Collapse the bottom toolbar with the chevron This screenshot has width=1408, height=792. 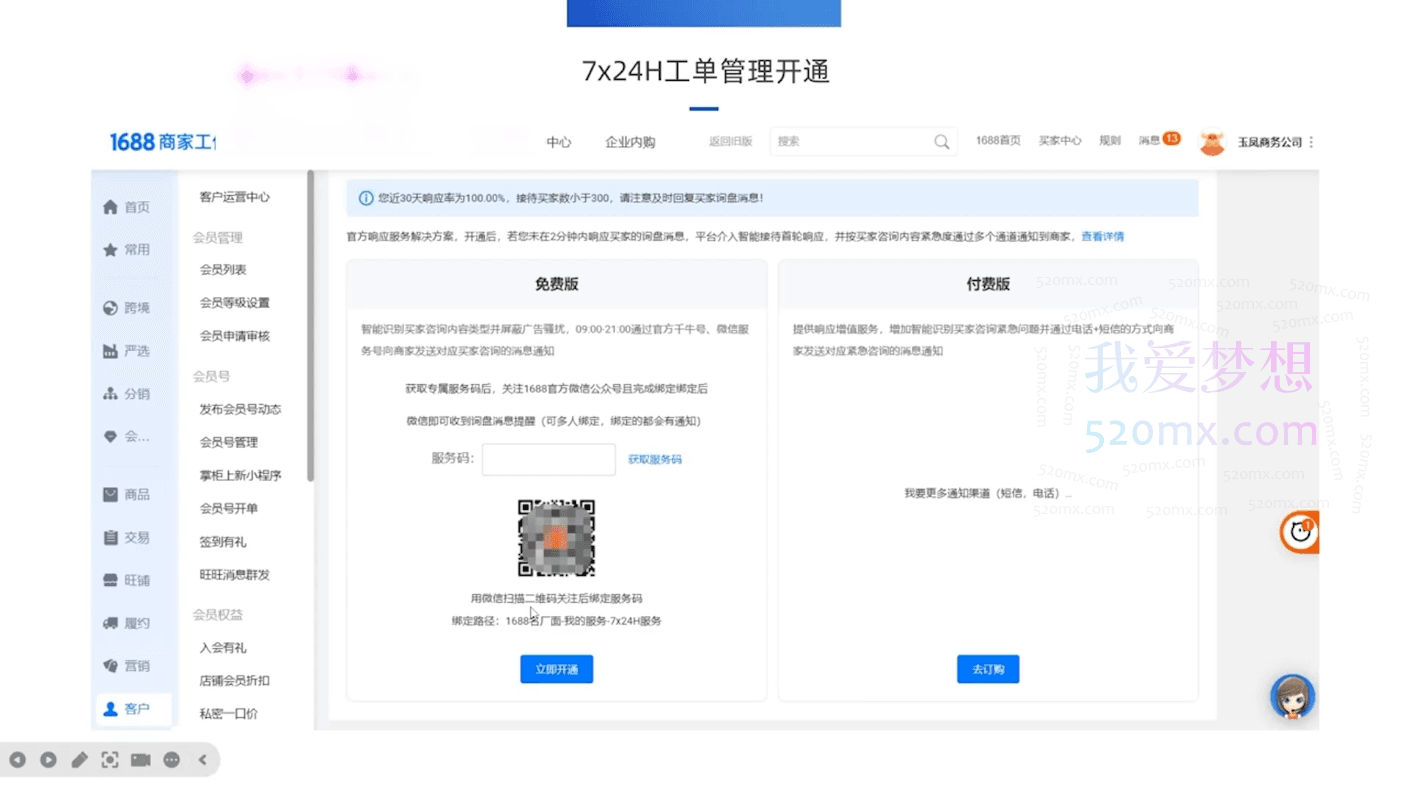coord(203,760)
